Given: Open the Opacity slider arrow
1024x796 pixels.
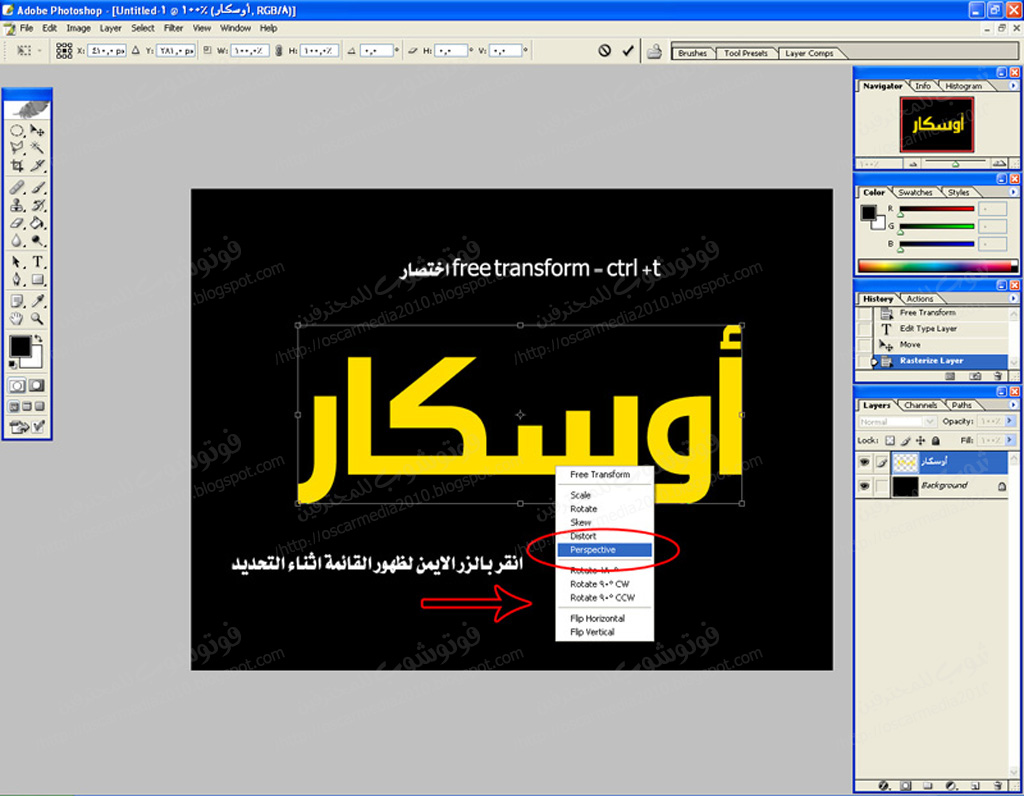Looking at the screenshot, I should pyautogui.click(x=1010, y=422).
